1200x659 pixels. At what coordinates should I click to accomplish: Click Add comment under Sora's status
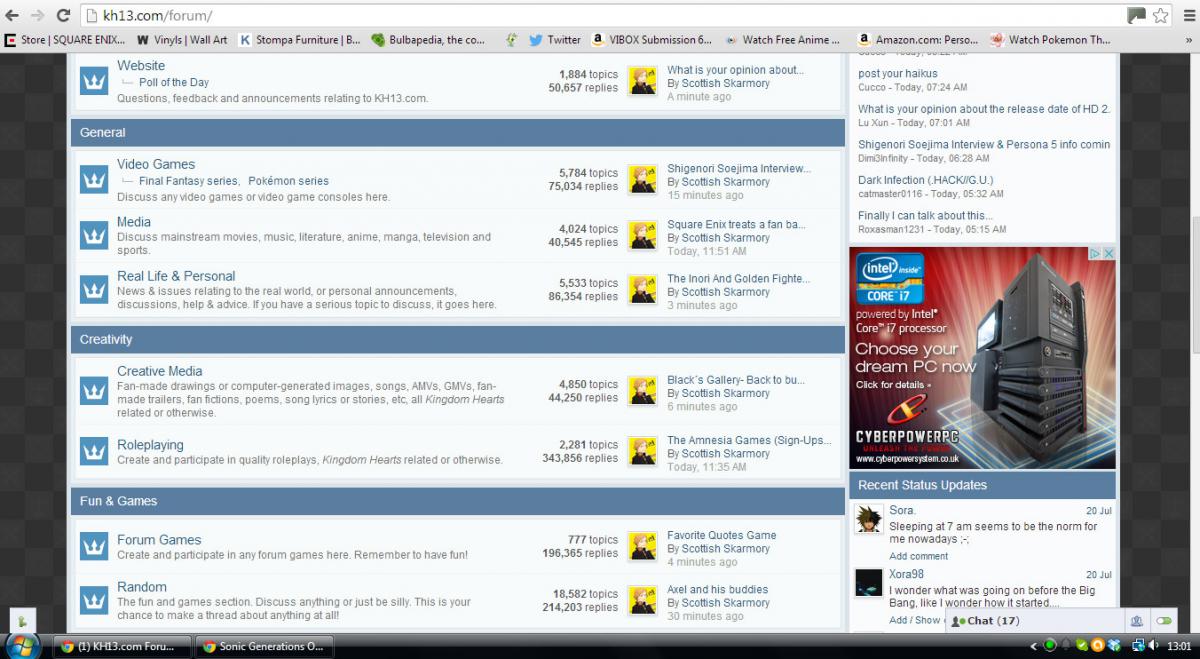[x=918, y=556]
